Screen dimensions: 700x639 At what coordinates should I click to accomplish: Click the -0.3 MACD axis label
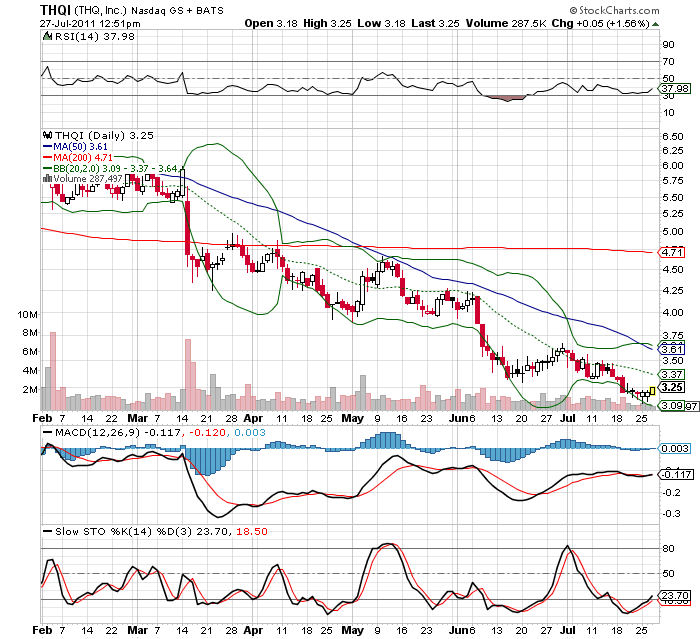click(x=671, y=514)
